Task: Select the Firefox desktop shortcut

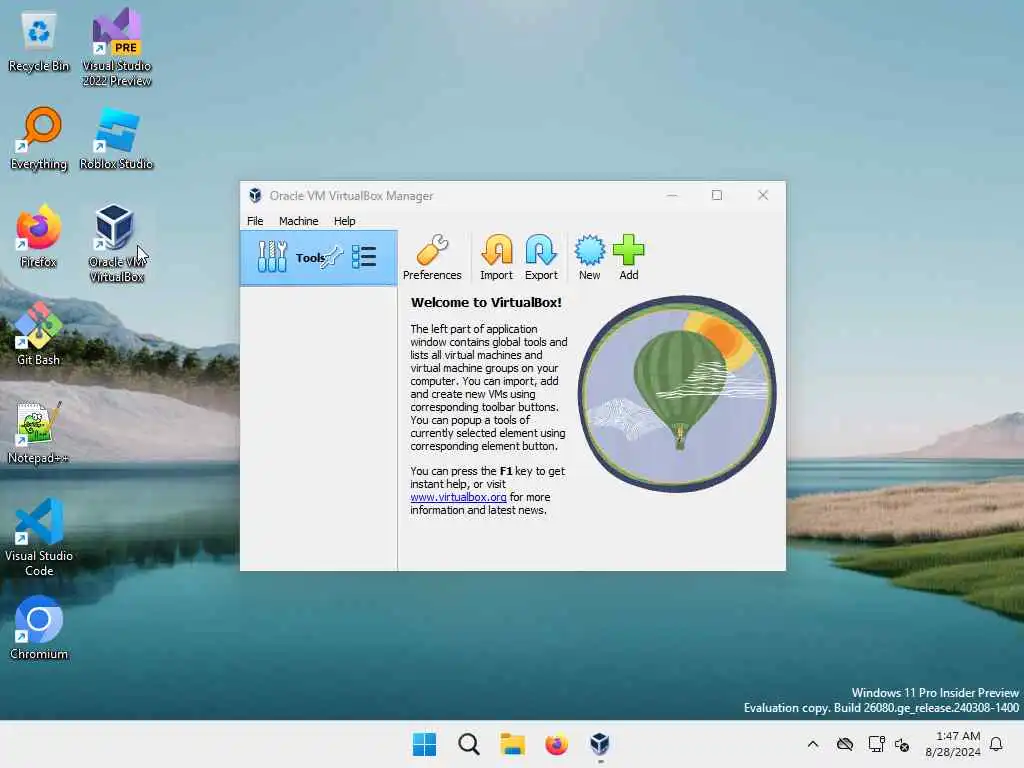Action: pyautogui.click(x=39, y=236)
